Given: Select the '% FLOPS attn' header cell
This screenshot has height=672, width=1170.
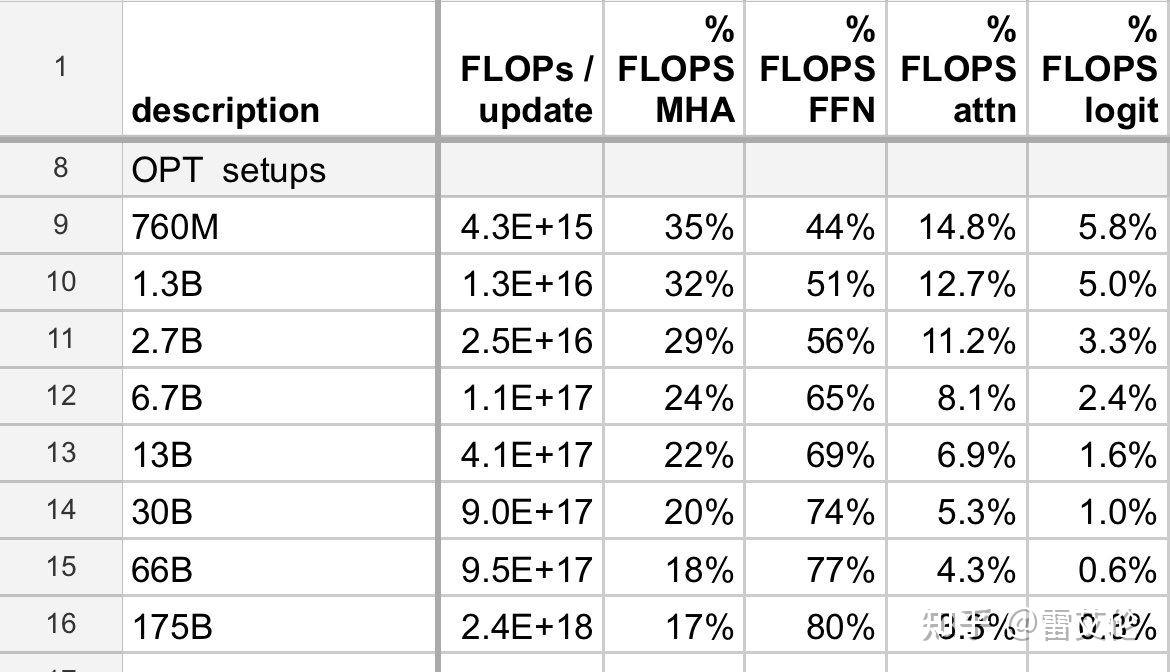Looking at the screenshot, I should (956, 70).
